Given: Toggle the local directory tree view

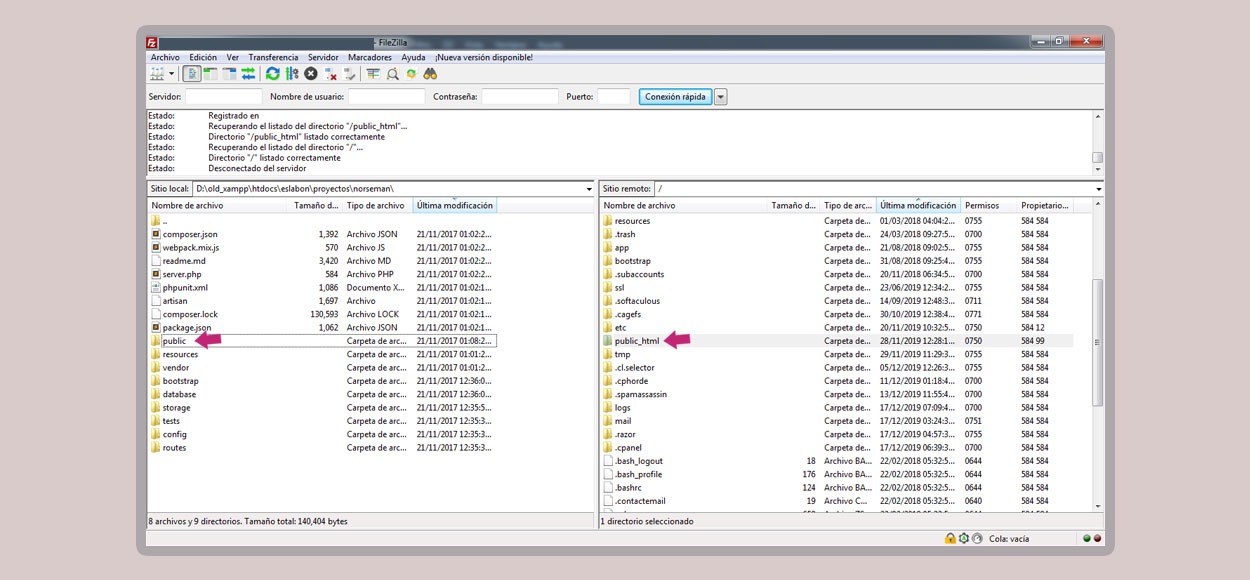Looking at the screenshot, I should [211, 74].
